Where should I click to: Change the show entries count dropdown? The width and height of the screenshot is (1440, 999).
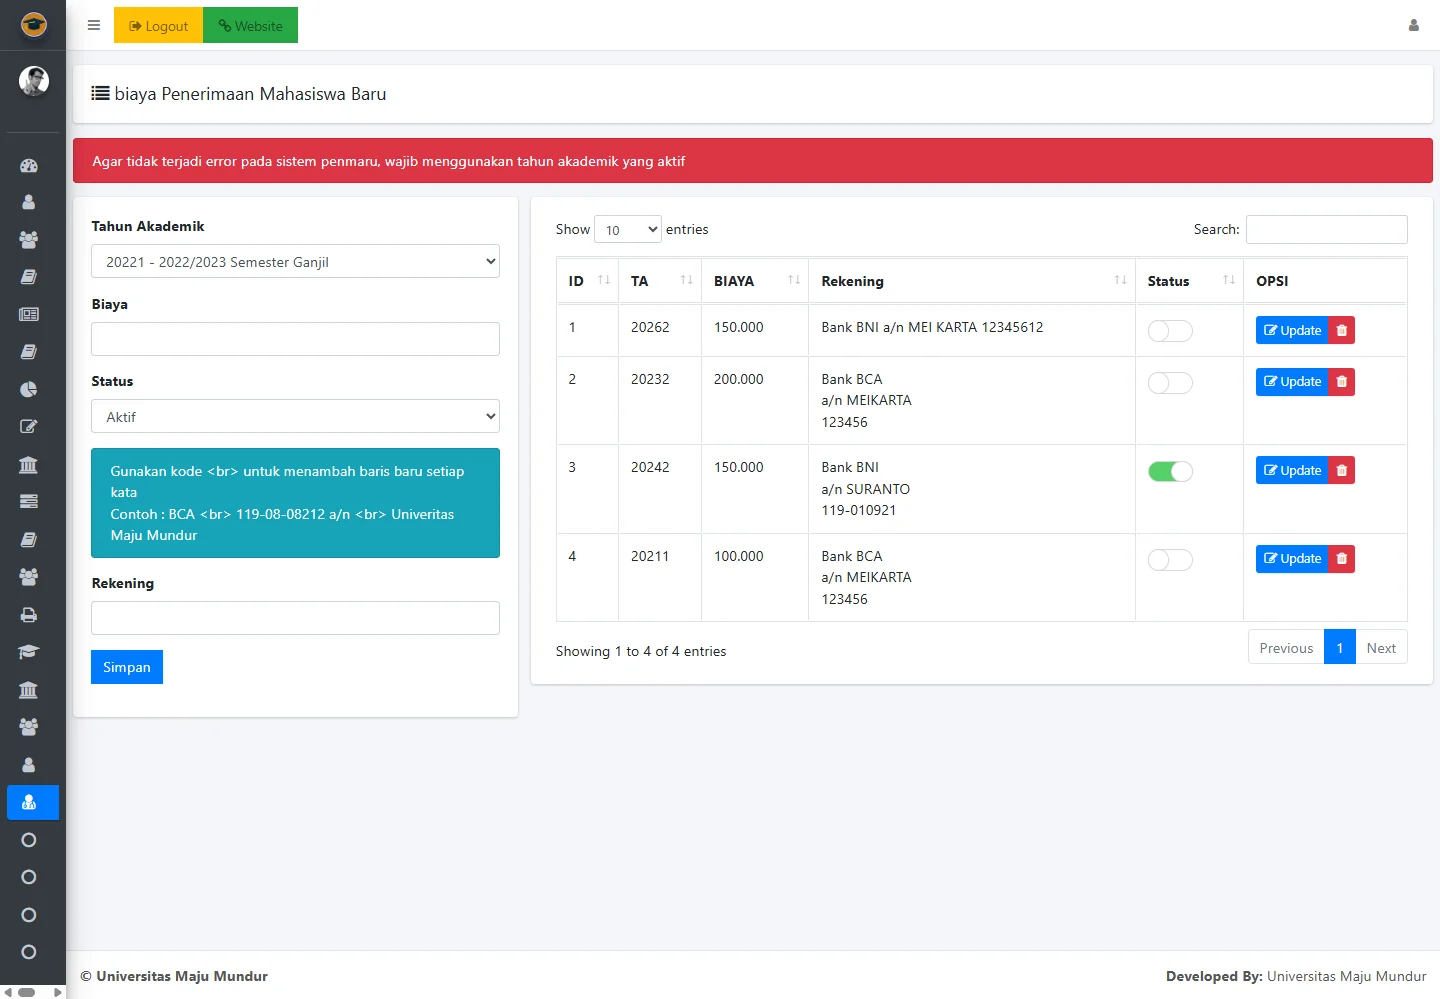coord(627,230)
